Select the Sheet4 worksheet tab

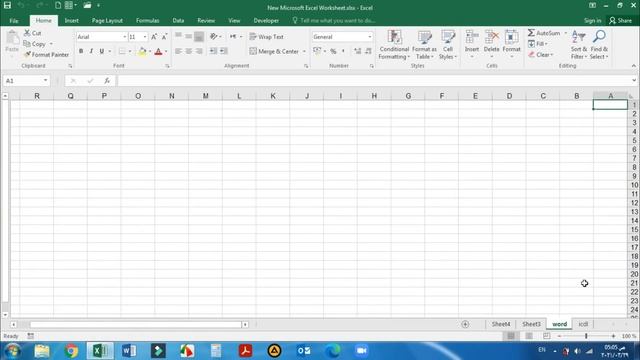click(501, 324)
